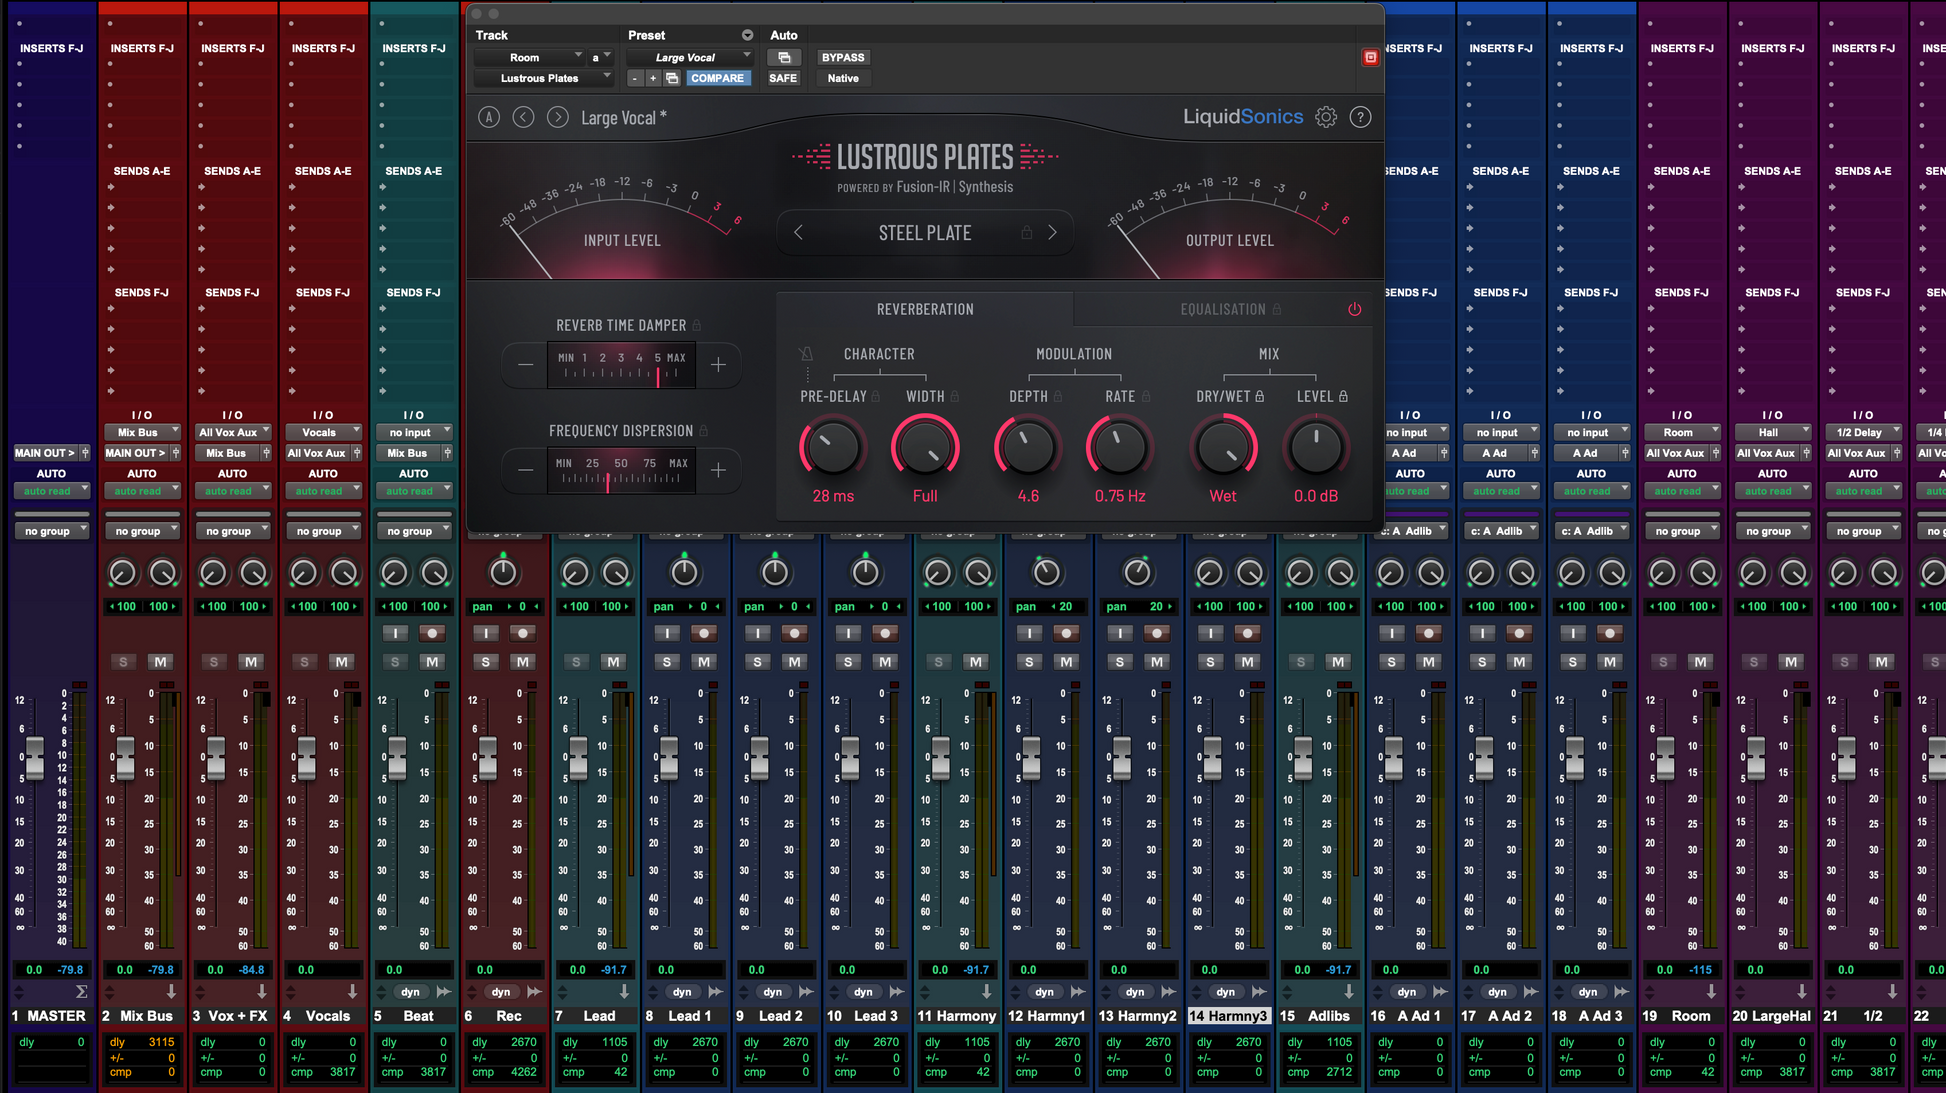1946x1093 pixels.
Task: Go to next preset arrow beside Large Vocal
Action: [x=558, y=117]
